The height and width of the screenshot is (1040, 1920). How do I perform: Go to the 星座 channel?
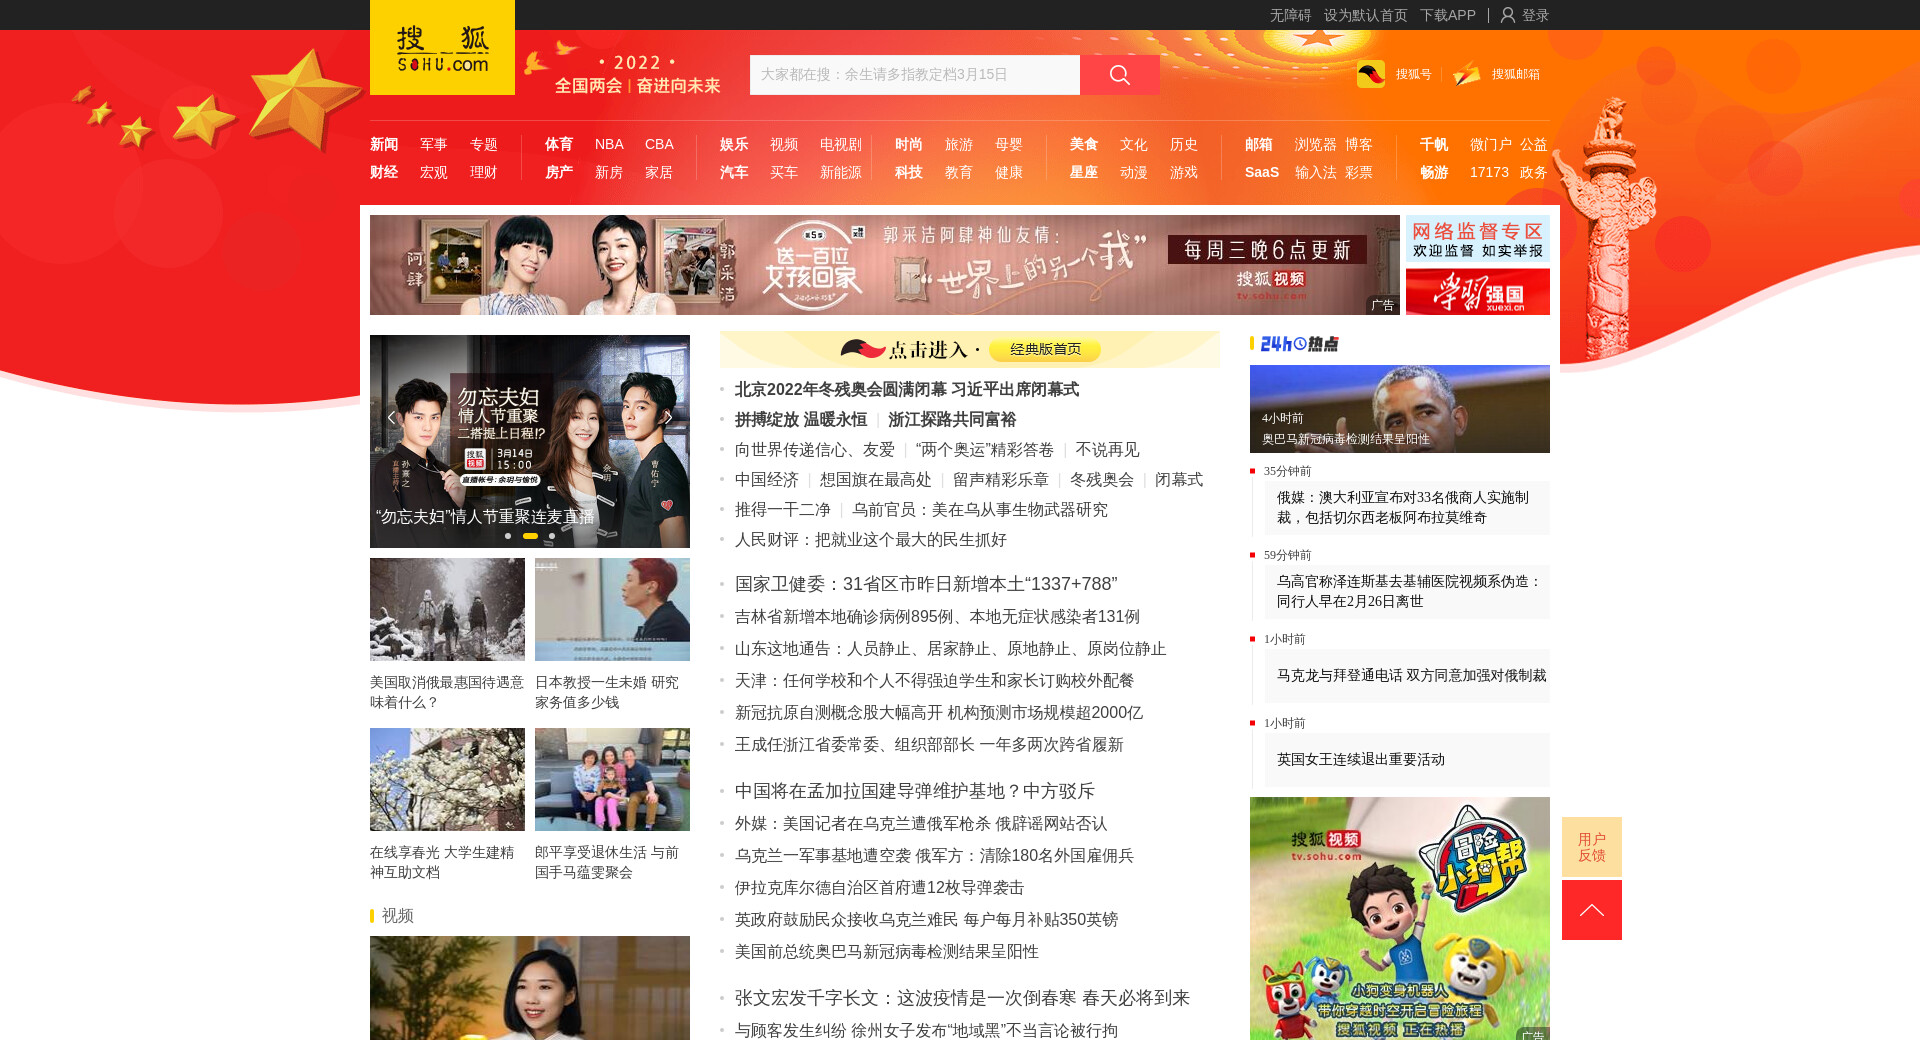[1084, 172]
